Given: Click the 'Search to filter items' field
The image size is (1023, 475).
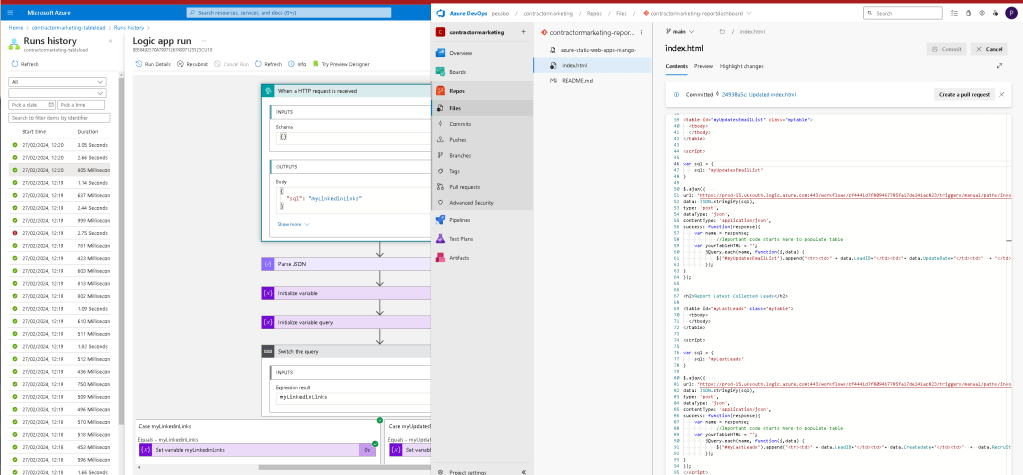Looking at the screenshot, I should tap(59, 117).
